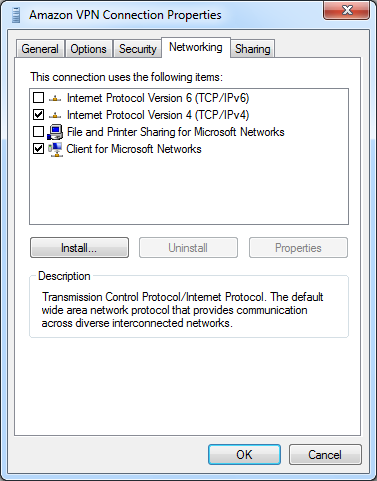Viewport: 377px width, 481px height.
Task: Click the IPv6 network protocol icon
Action: tap(55, 98)
